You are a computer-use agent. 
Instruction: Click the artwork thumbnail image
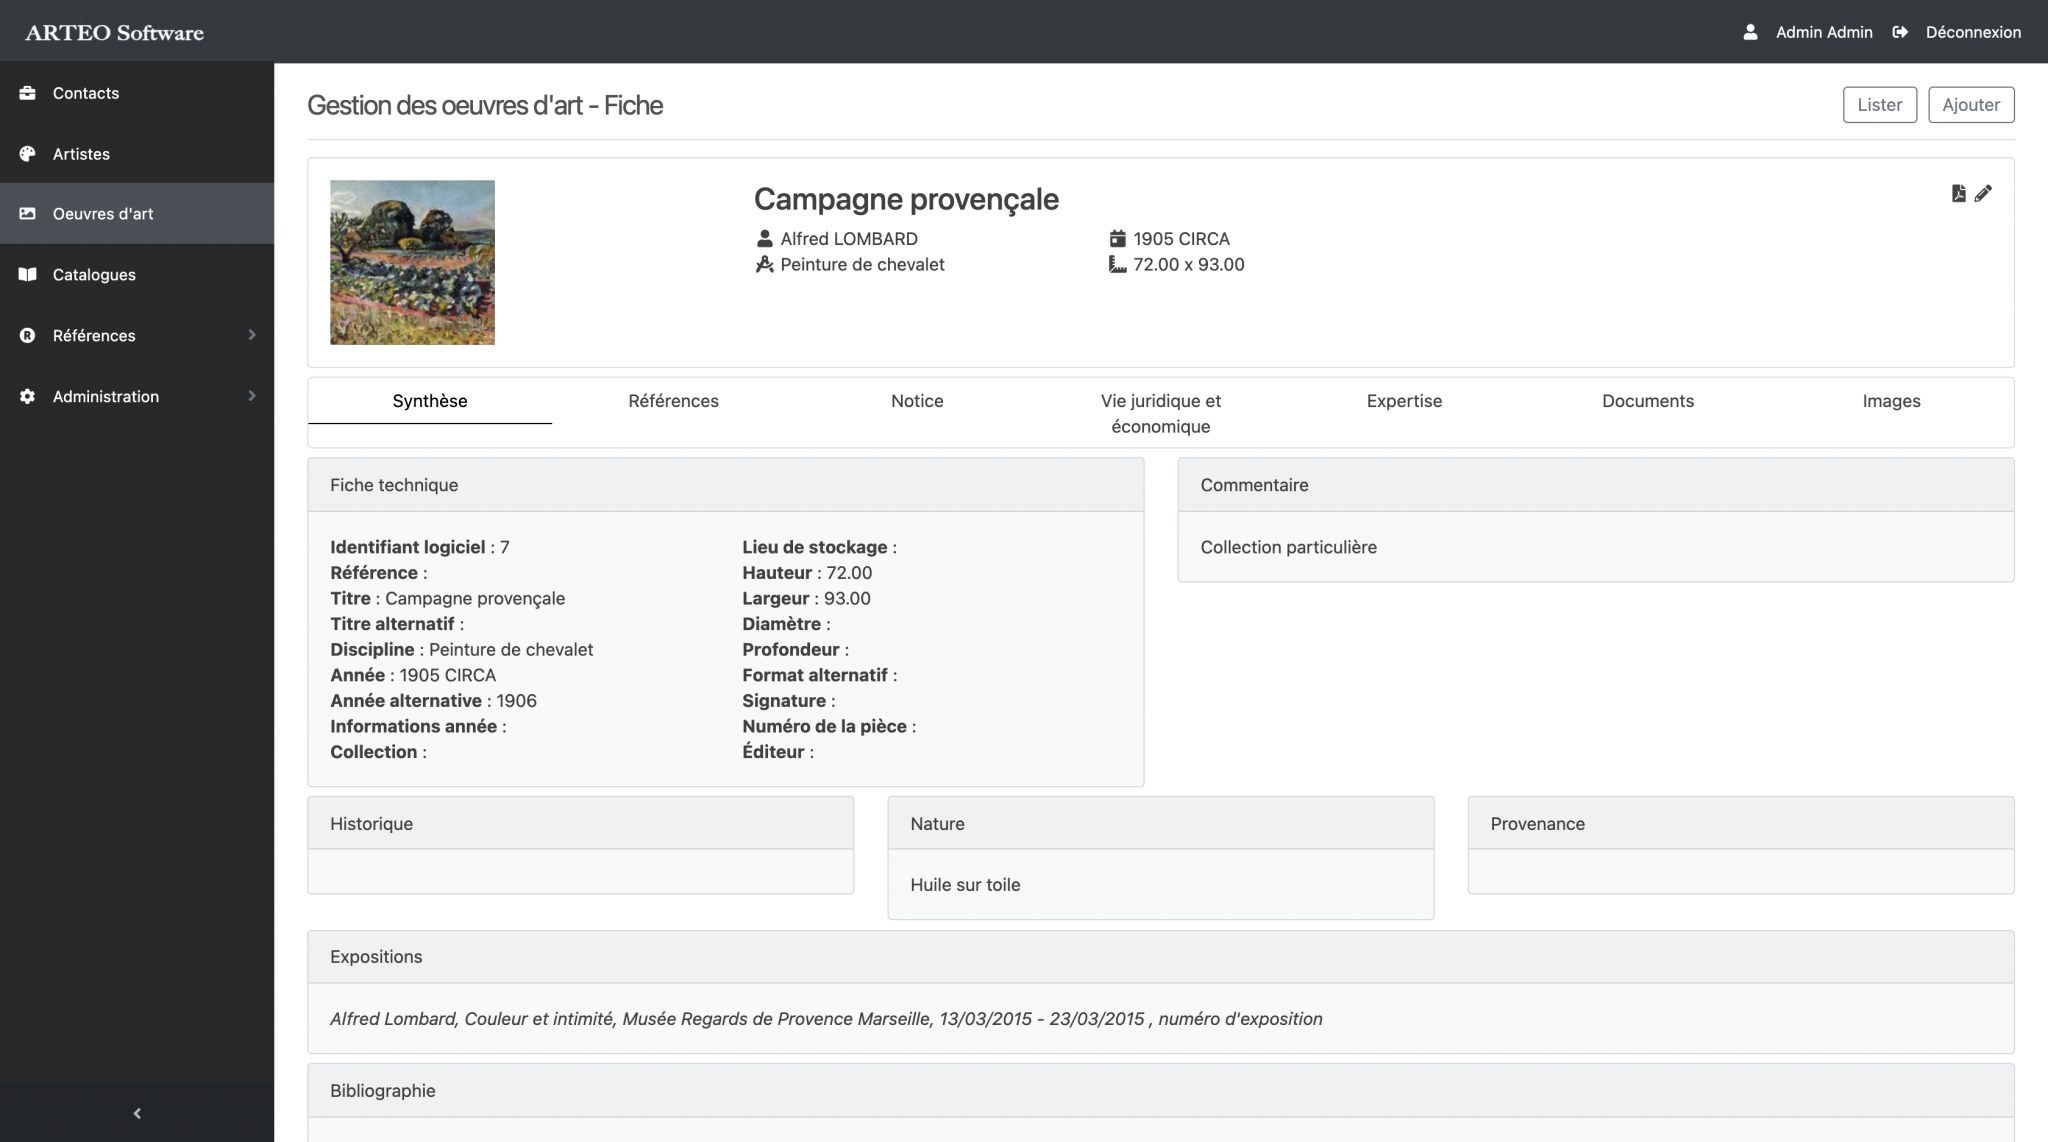pyautogui.click(x=412, y=262)
